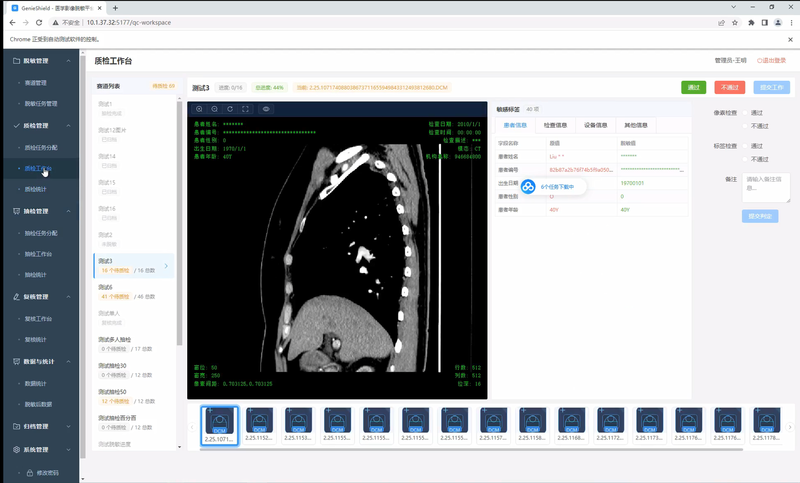Select 测试抽检50 in the track list
This screenshot has width=800, height=483.
pos(134,396)
